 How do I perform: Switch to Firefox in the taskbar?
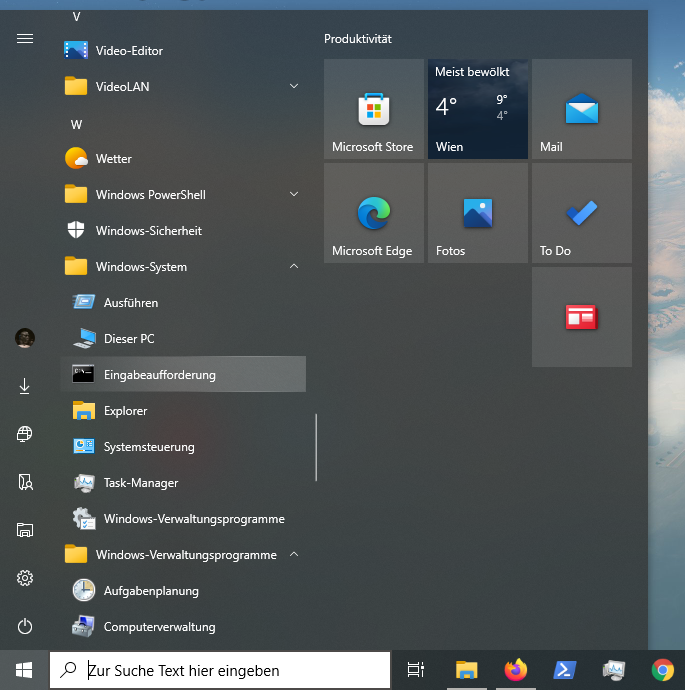[516, 670]
